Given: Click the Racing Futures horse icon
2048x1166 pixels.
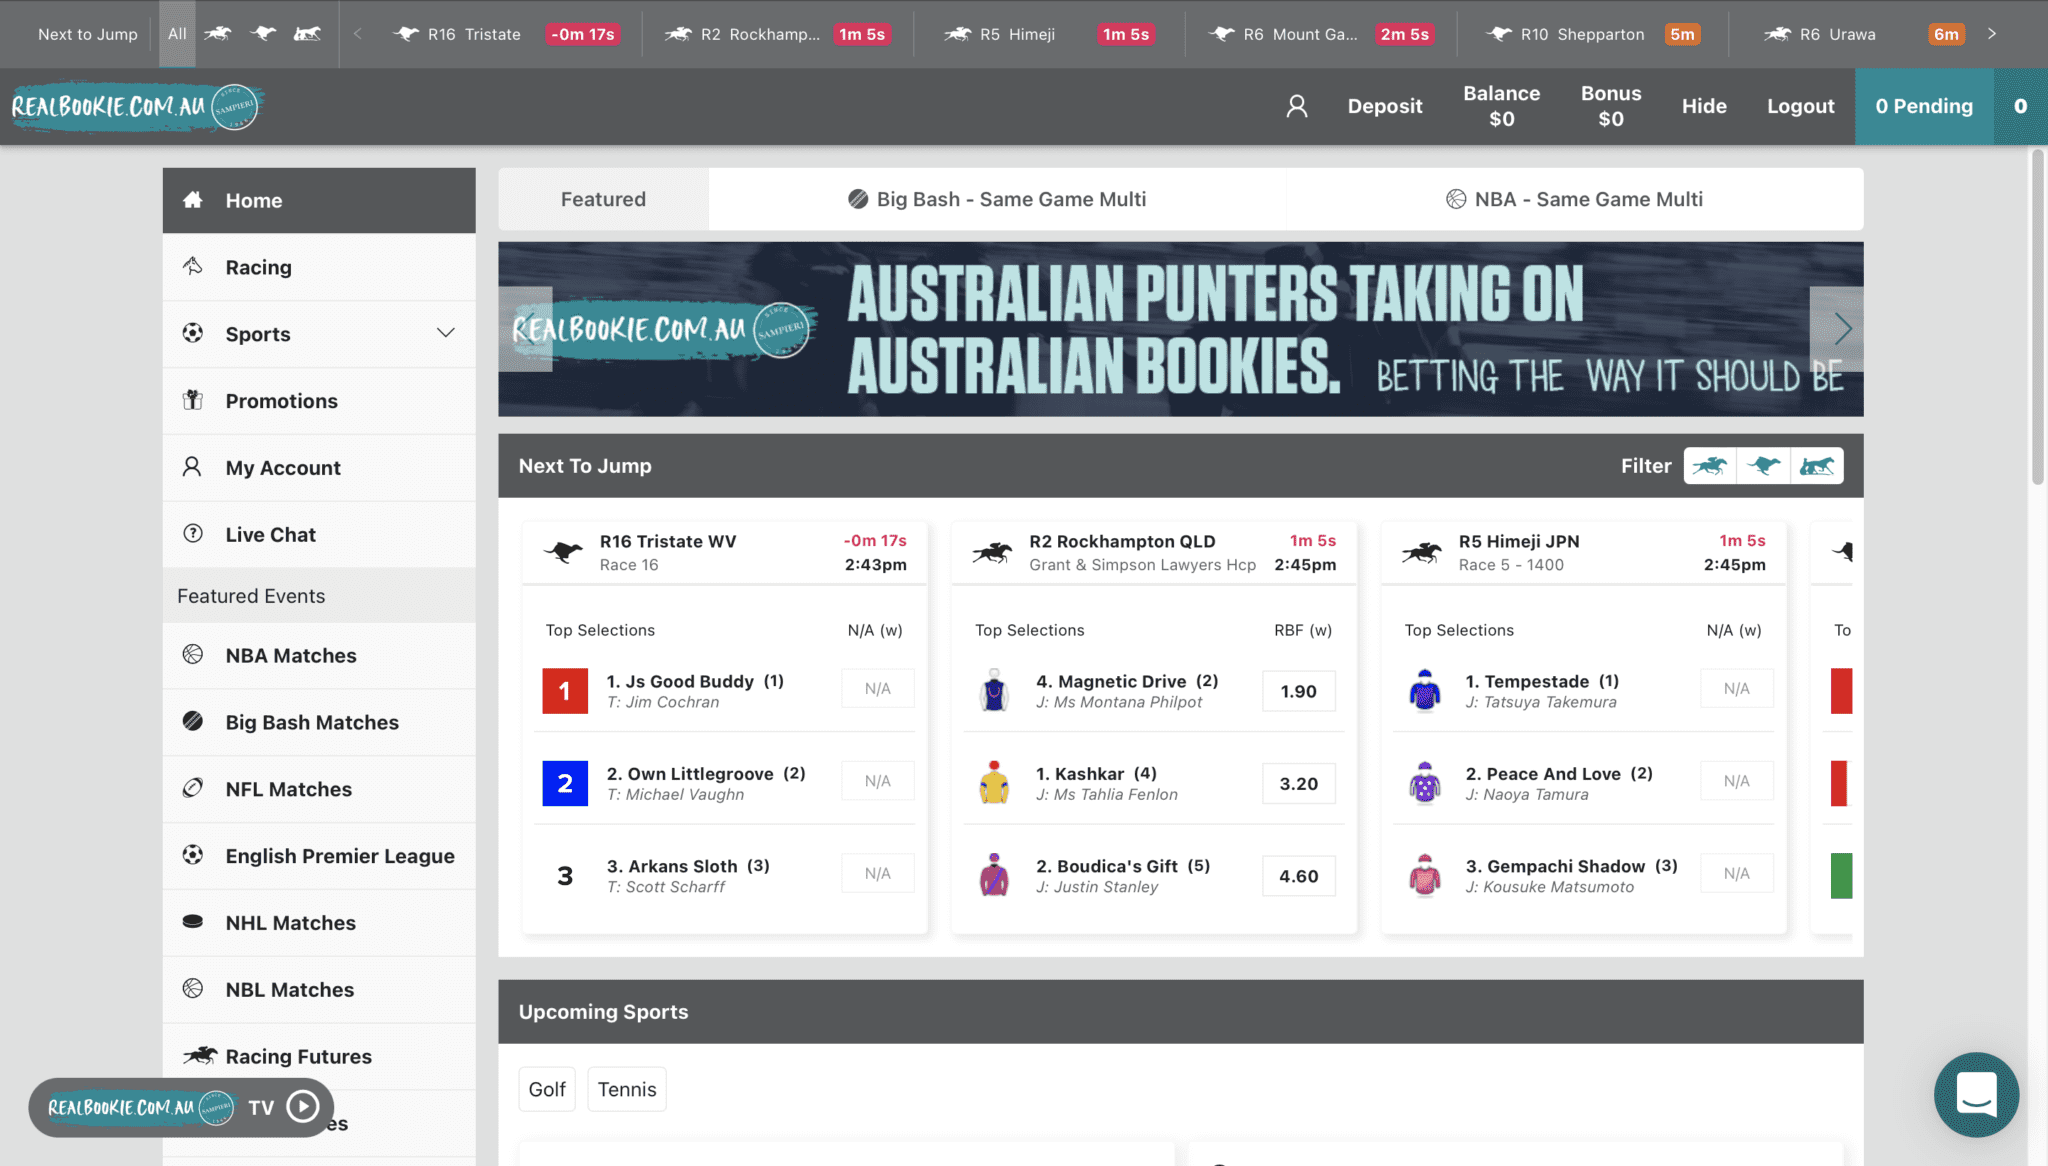Looking at the screenshot, I should click(x=200, y=1055).
